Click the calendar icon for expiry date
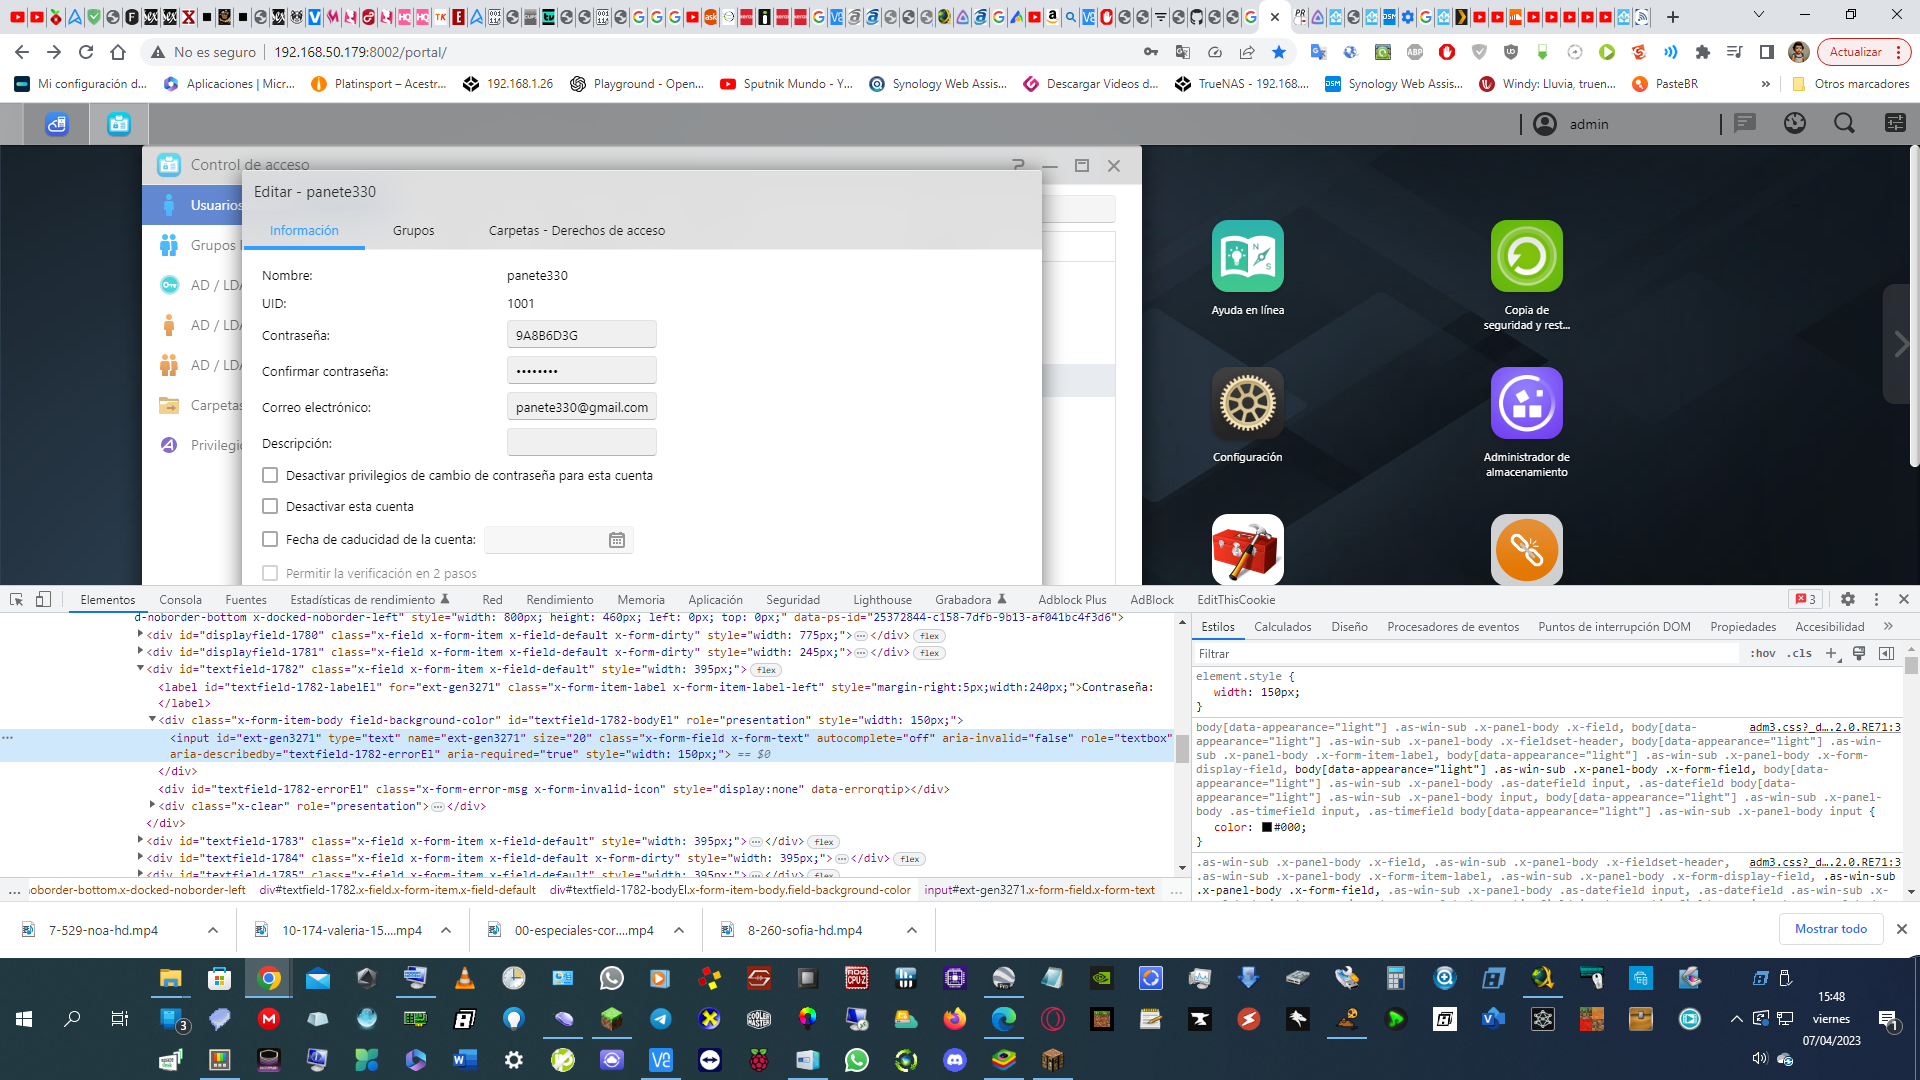The image size is (1920, 1080). pyautogui.click(x=617, y=540)
